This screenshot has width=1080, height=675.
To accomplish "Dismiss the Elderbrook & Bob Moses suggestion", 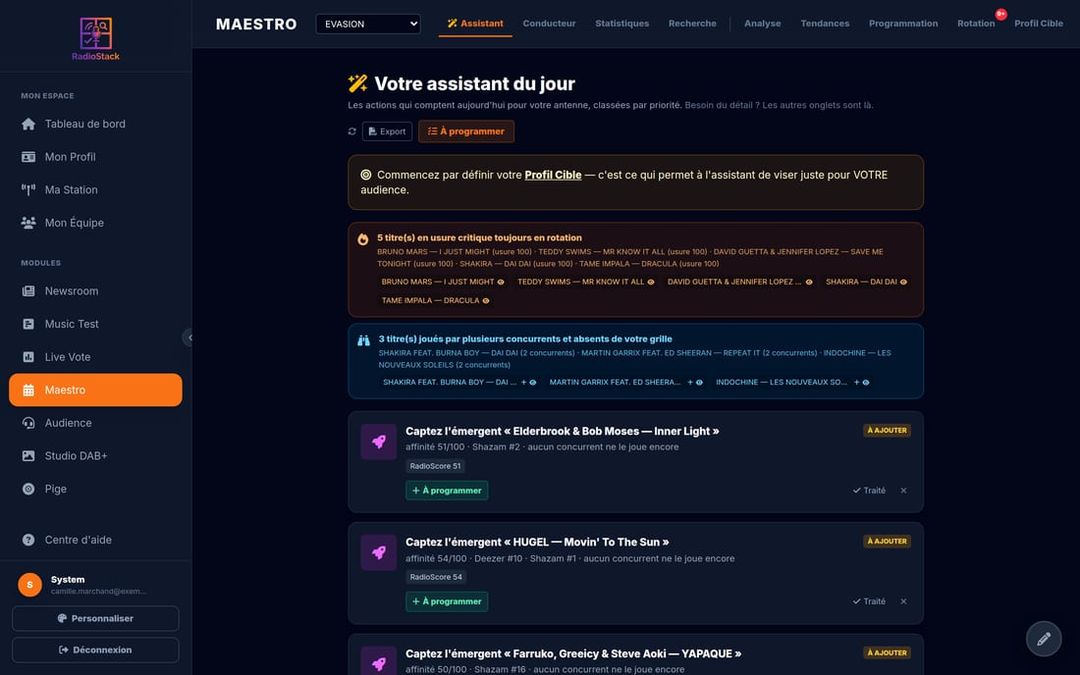I will 904,491.
